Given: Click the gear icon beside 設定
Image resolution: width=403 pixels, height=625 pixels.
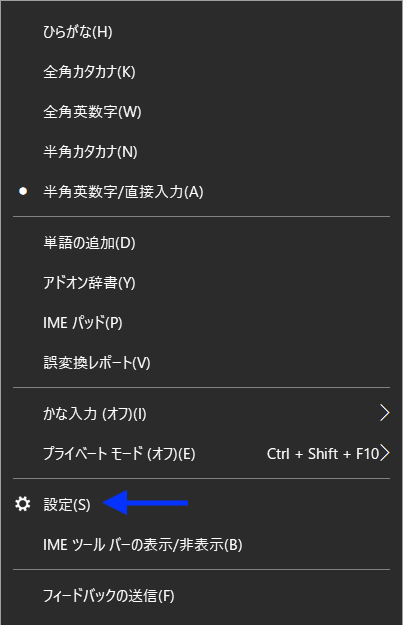Looking at the screenshot, I should point(23,504).
